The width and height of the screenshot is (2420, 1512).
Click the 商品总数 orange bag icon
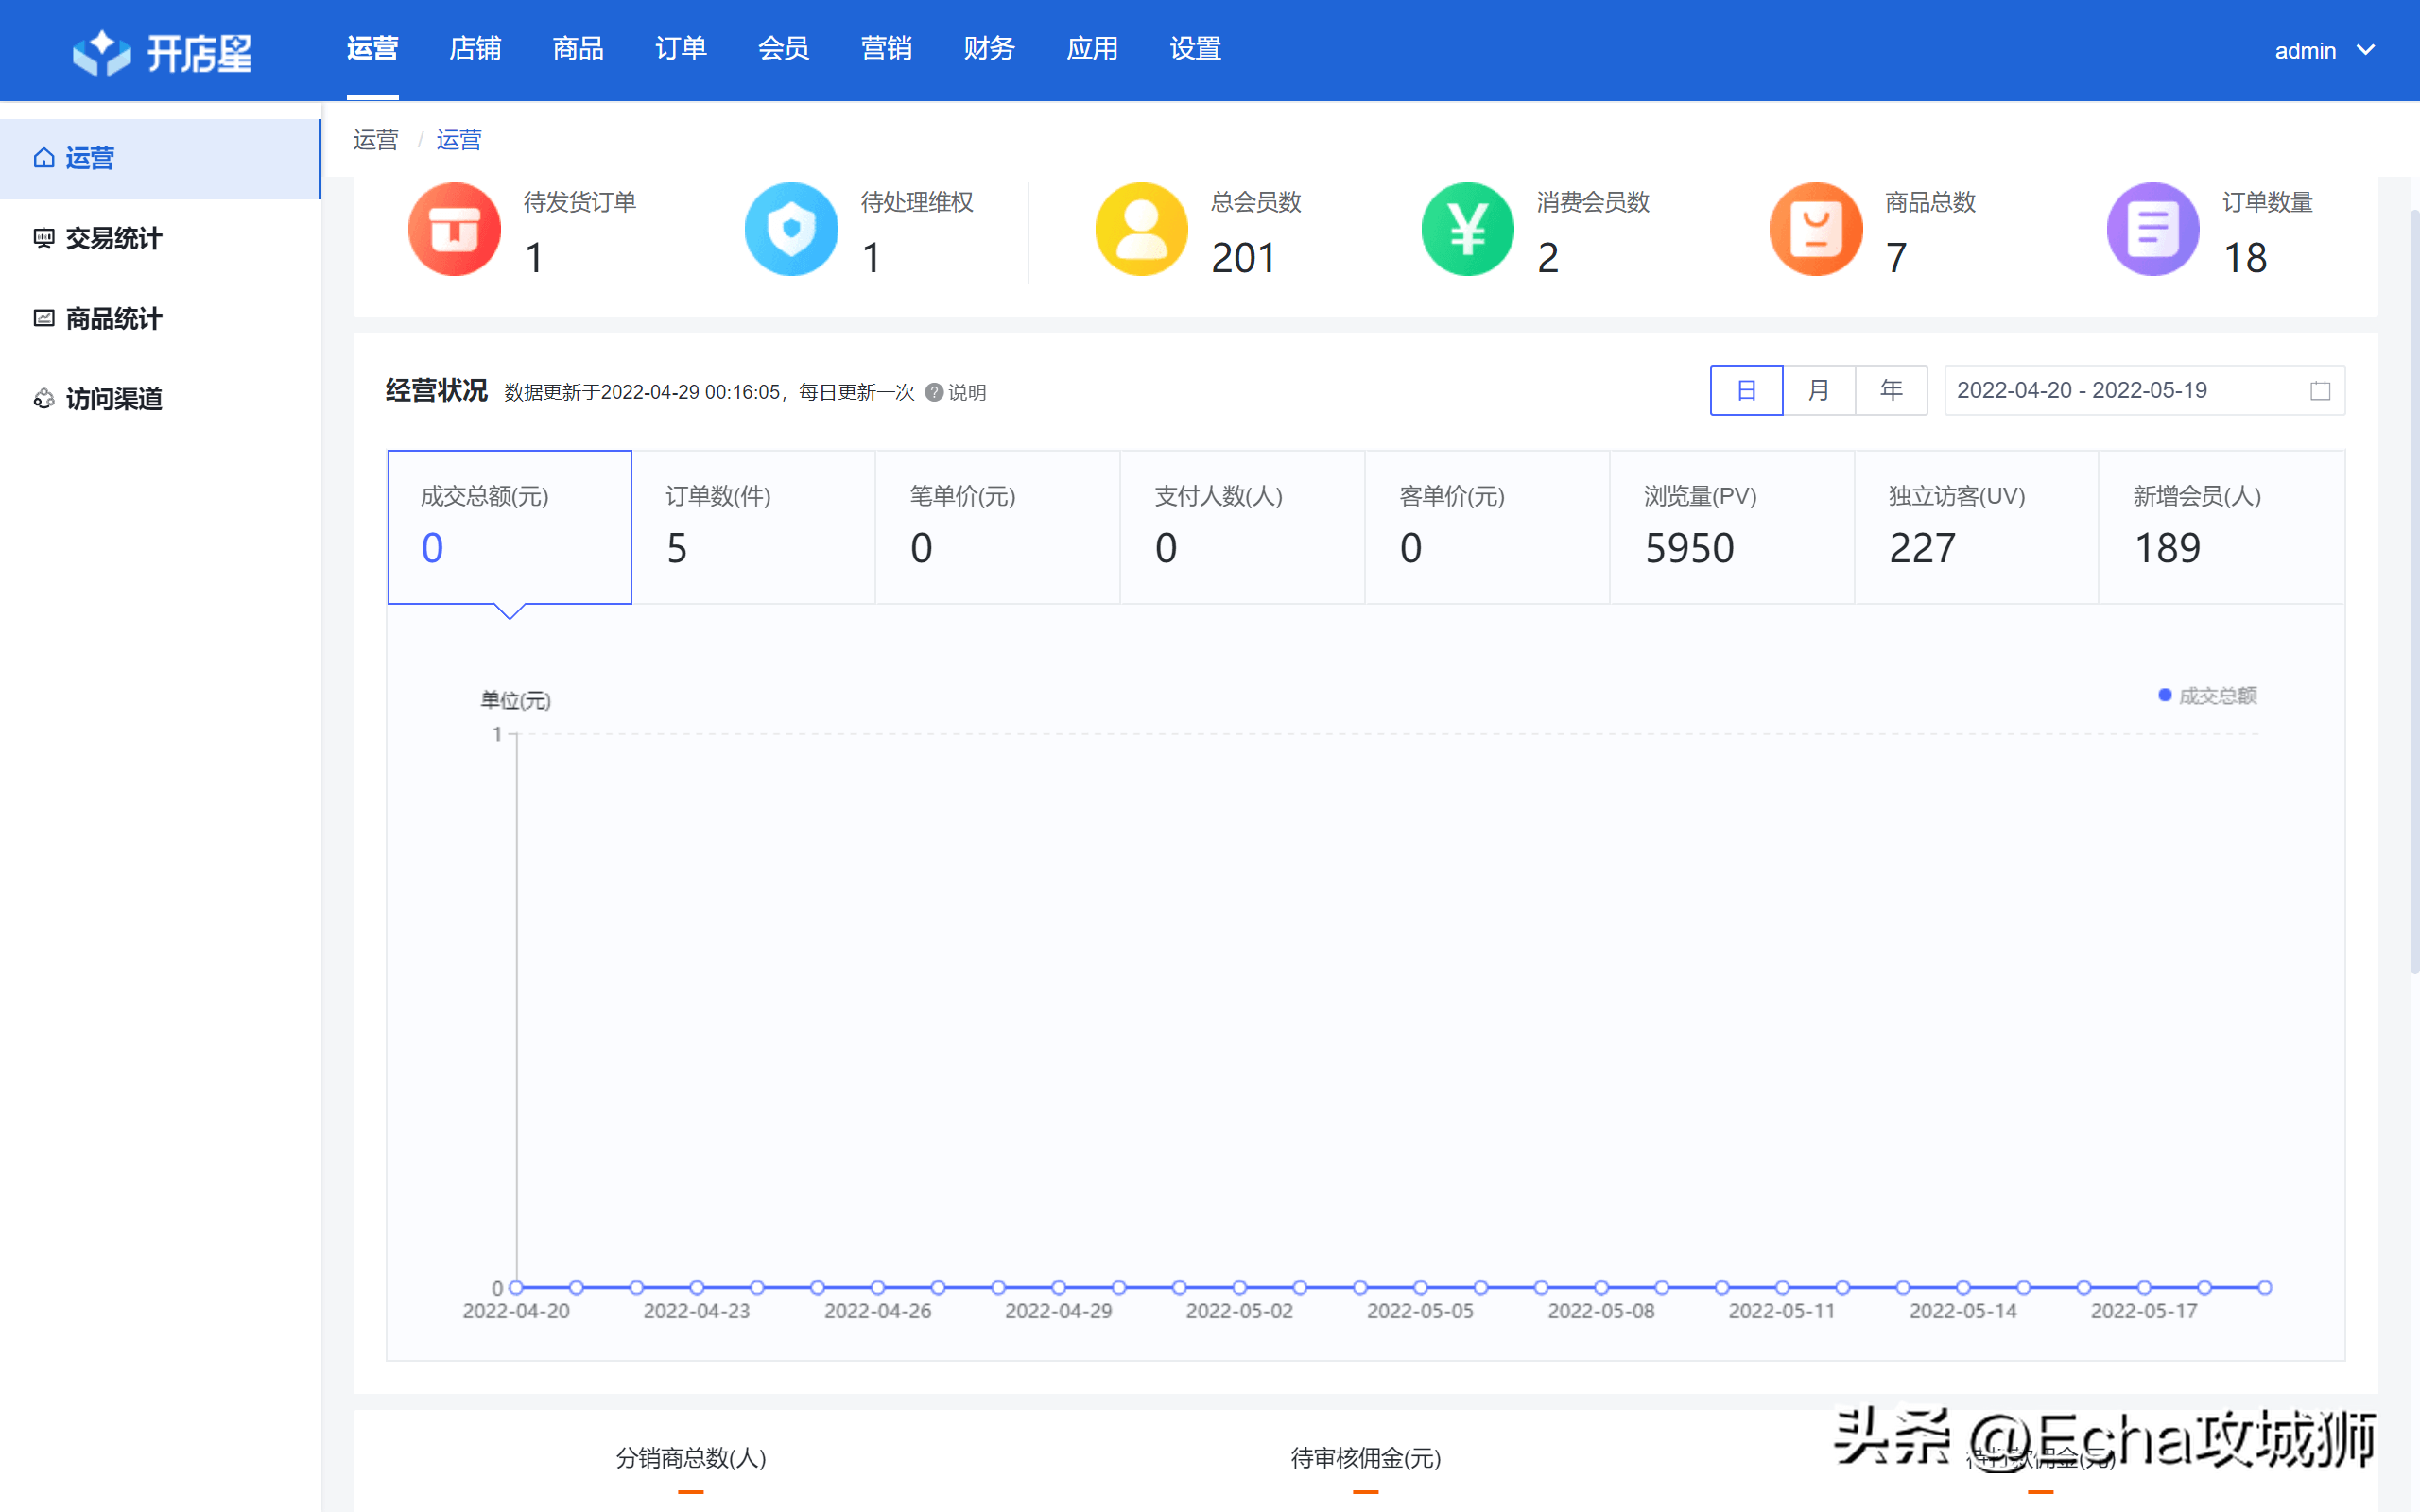click(x=1816, y=229)
